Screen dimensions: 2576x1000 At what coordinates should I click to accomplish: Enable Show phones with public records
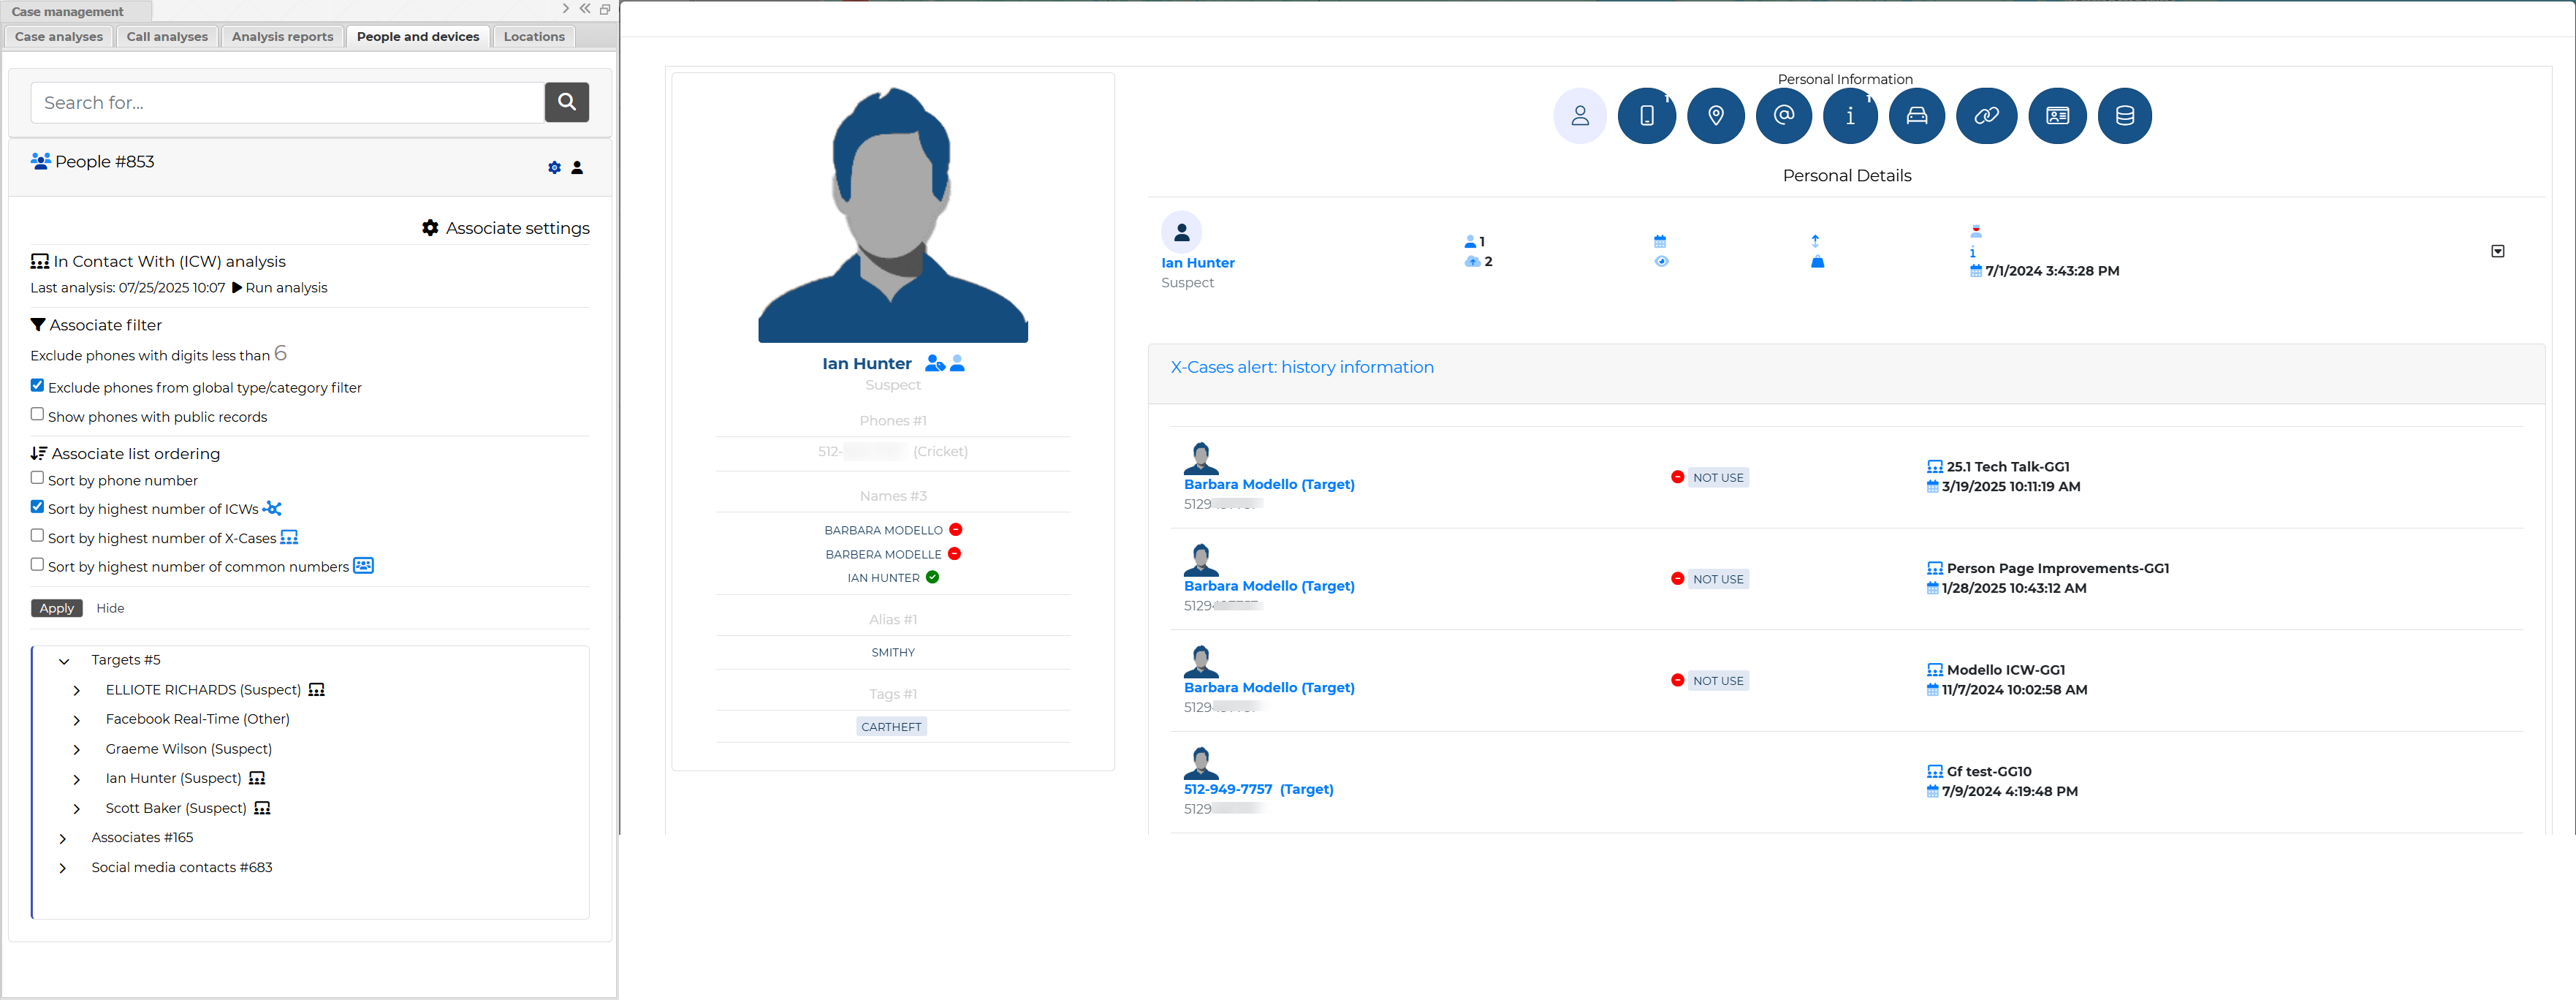coord(37,414)
